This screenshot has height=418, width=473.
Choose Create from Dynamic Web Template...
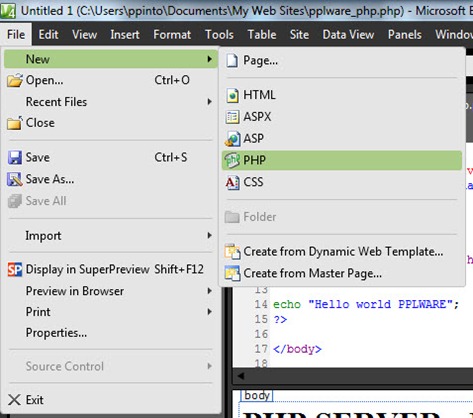pyautogui.click(x=342, y=252)
